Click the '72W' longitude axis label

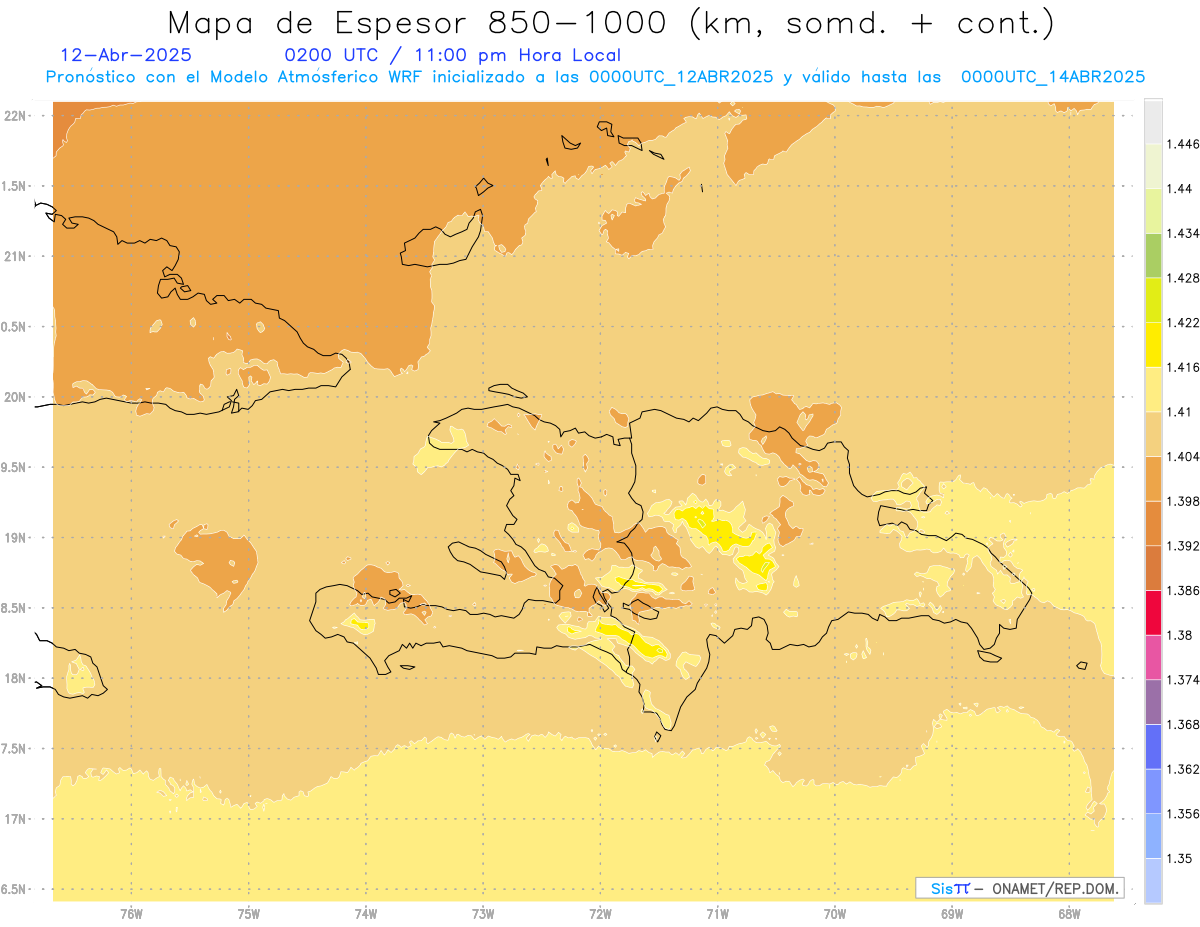coord(600,913)
